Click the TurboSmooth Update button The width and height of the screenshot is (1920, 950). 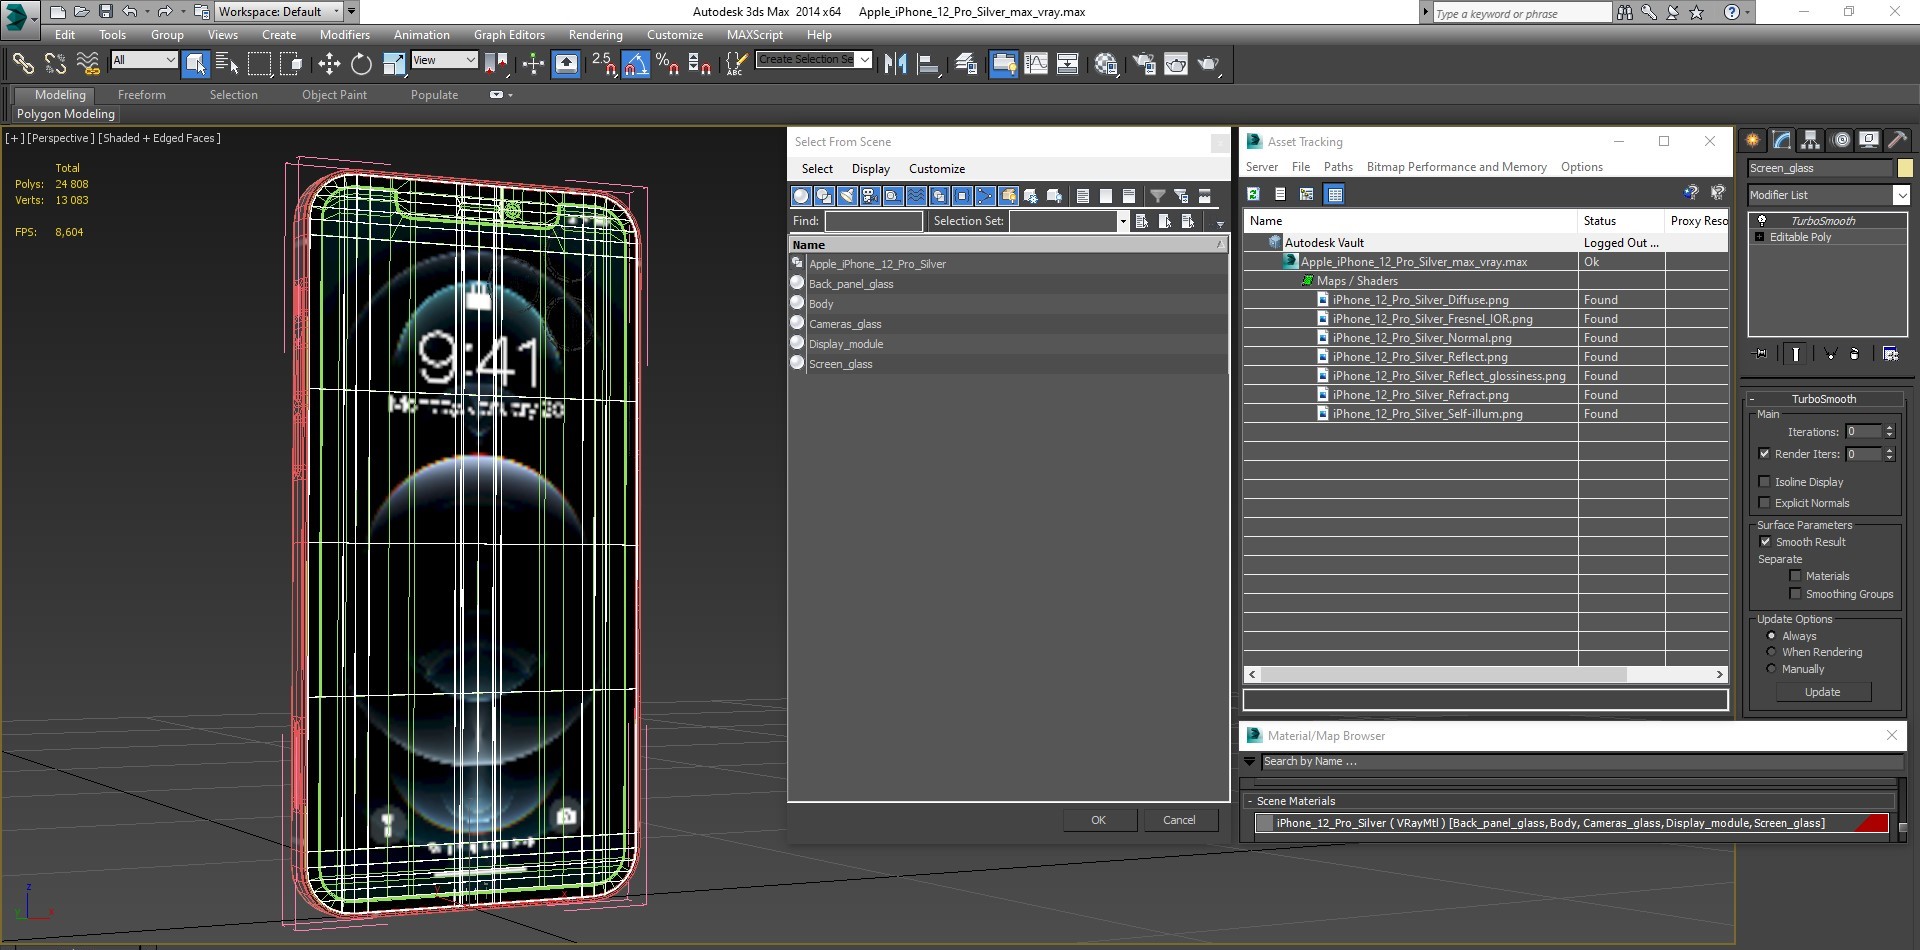[1822, 692]
